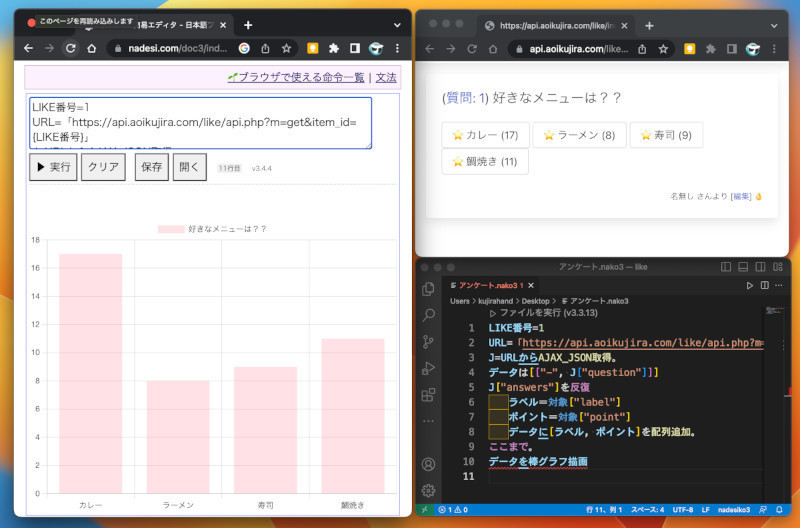Click the 開く button
This screenshot has width=800, height=528.
click(x=189, y=167)
